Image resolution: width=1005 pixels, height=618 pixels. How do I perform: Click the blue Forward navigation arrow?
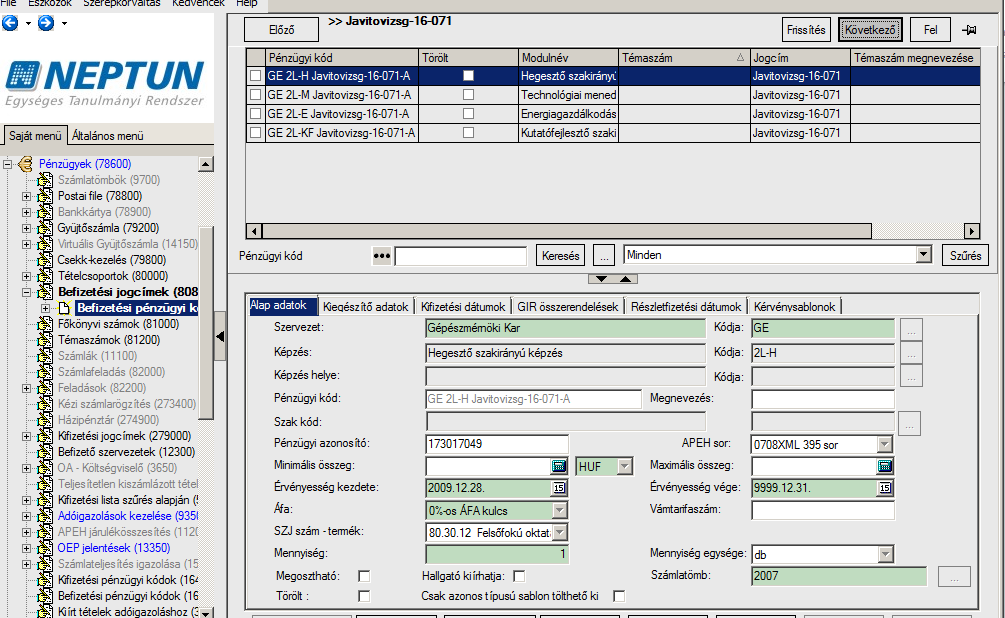tap(46, 24)
